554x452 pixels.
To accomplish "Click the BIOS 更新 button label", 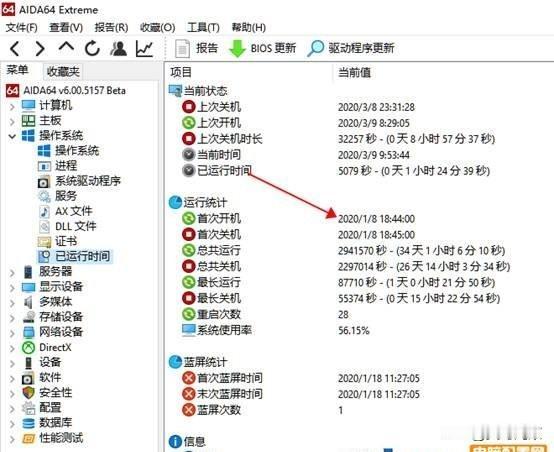I will click(273, 48).
